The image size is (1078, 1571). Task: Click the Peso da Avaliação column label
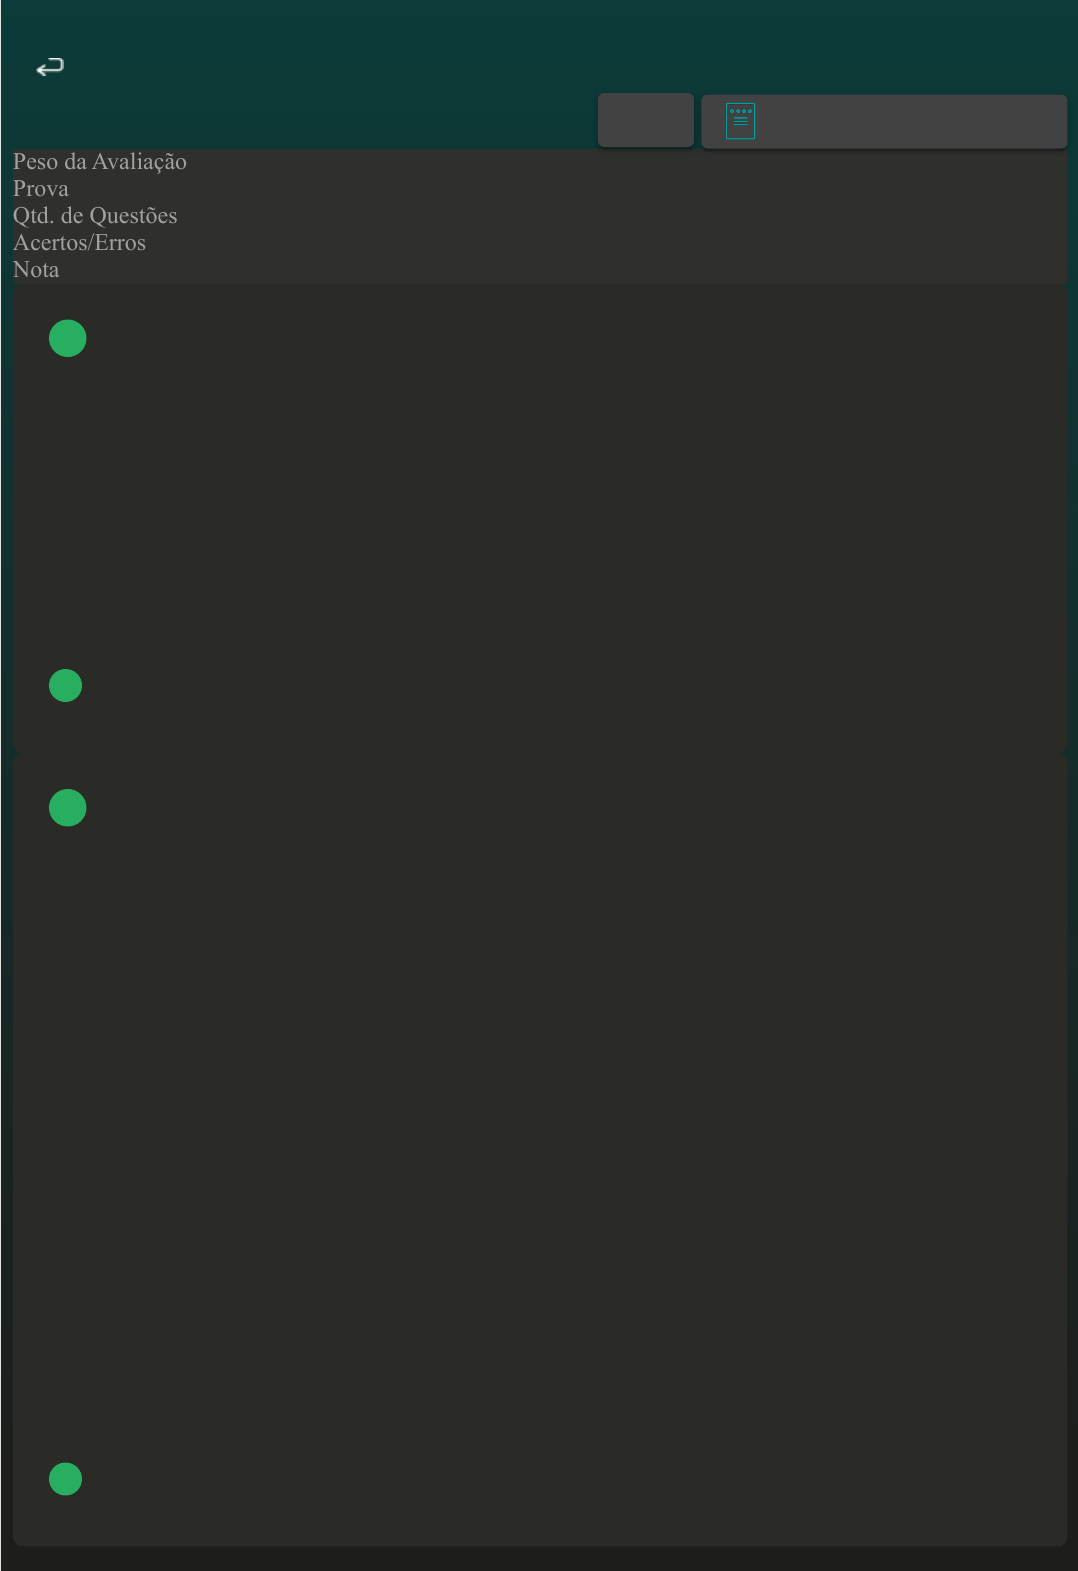[x=100, y=162]
